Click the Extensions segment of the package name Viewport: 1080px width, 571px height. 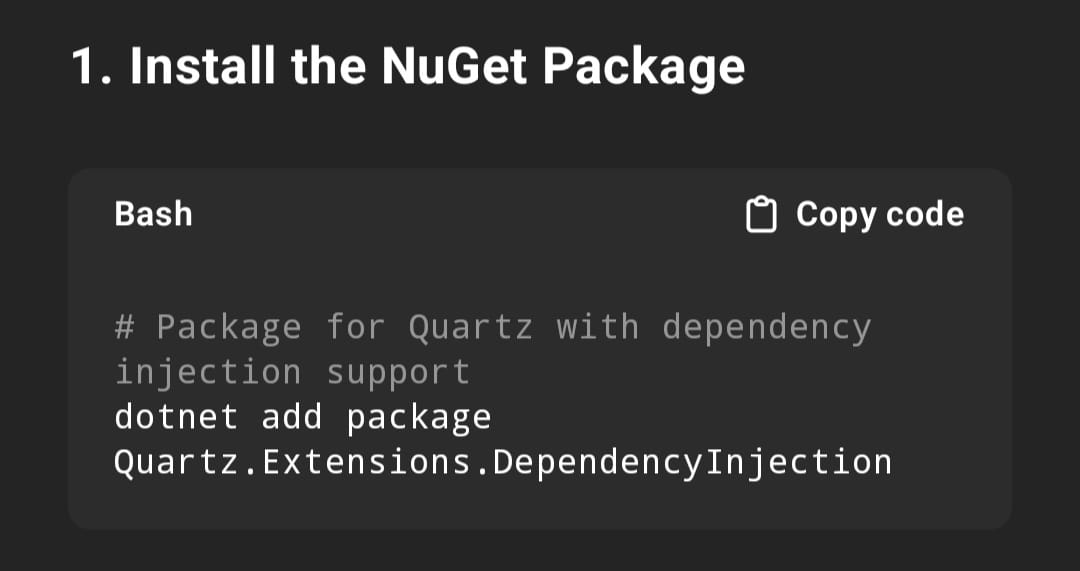pyautogui.click(x=366, y=463)
